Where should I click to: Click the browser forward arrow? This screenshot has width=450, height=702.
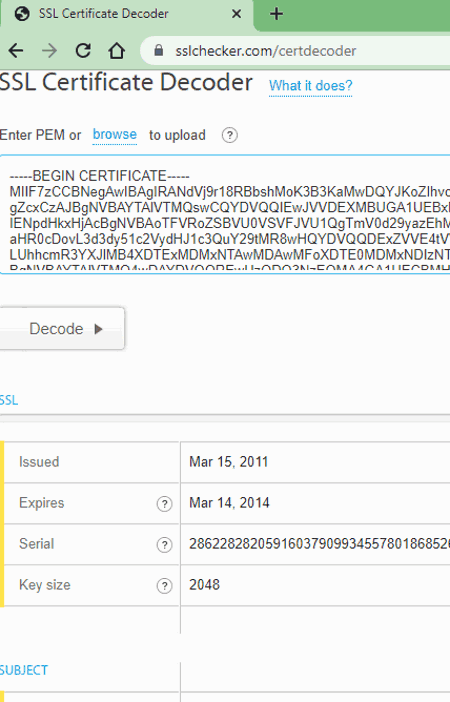tap(49, 51)
